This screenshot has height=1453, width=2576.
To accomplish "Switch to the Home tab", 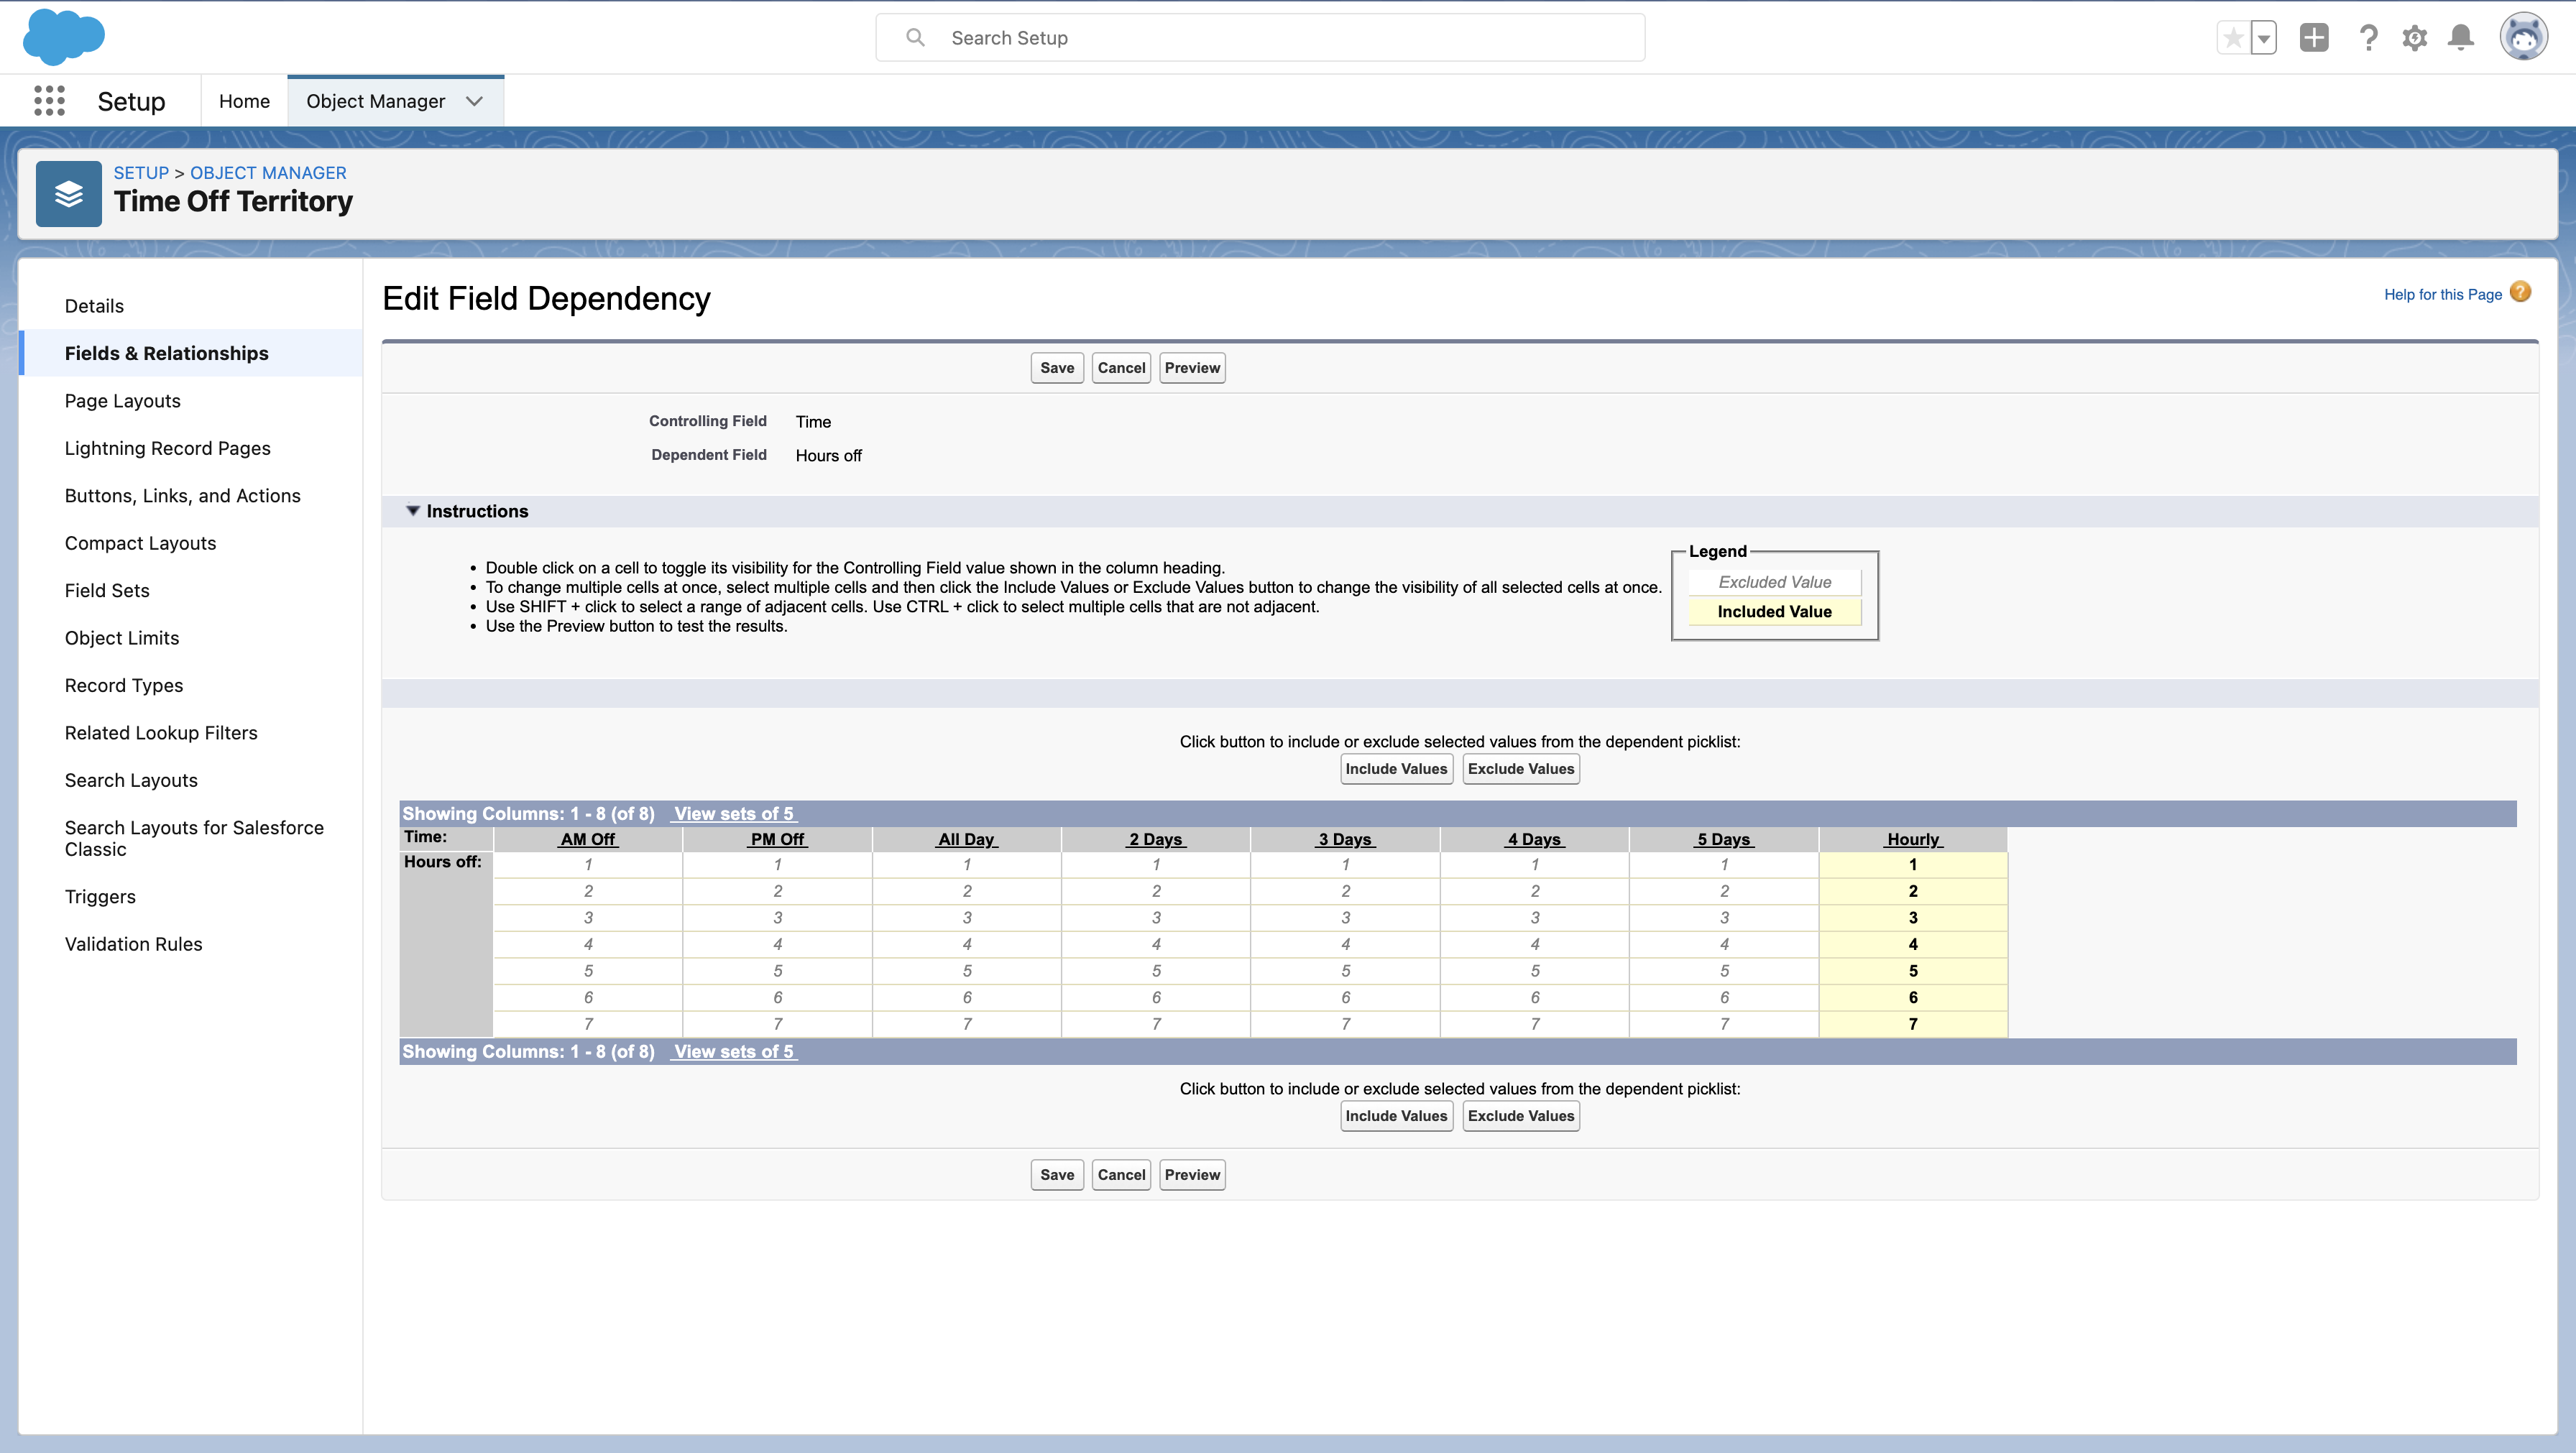I will tap(244, 101).
